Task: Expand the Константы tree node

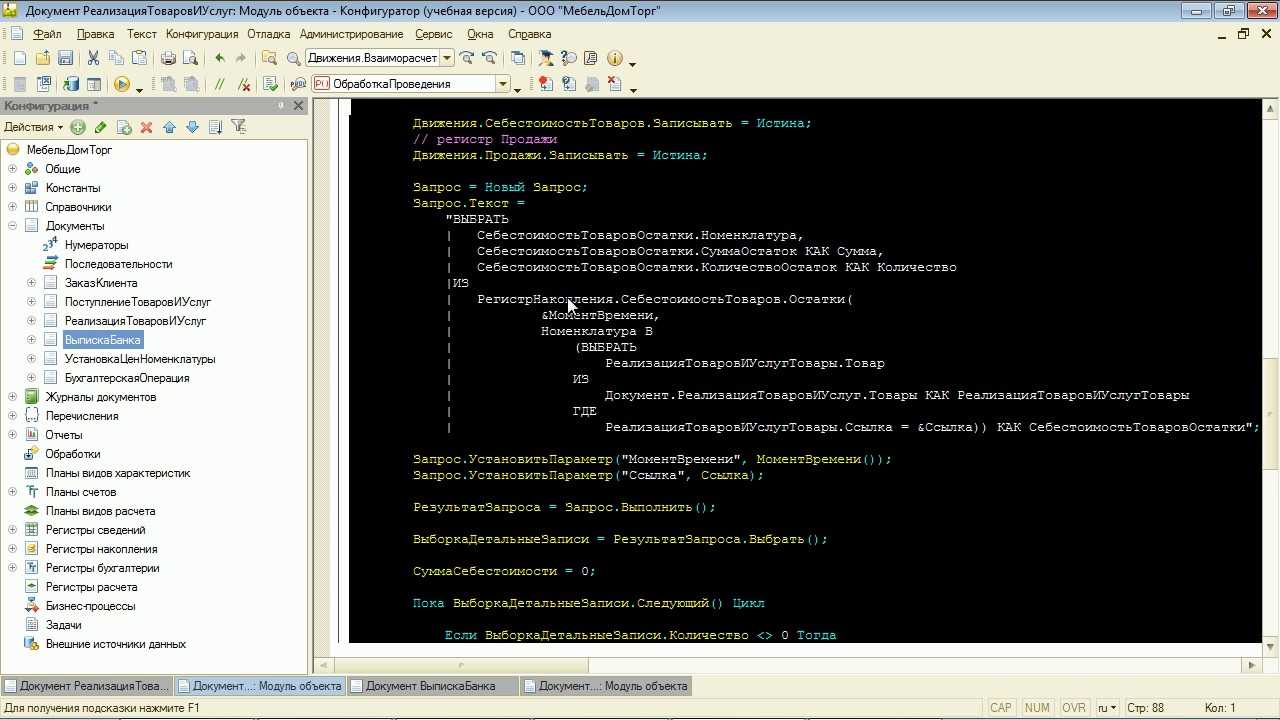Action: click(12, 188)
